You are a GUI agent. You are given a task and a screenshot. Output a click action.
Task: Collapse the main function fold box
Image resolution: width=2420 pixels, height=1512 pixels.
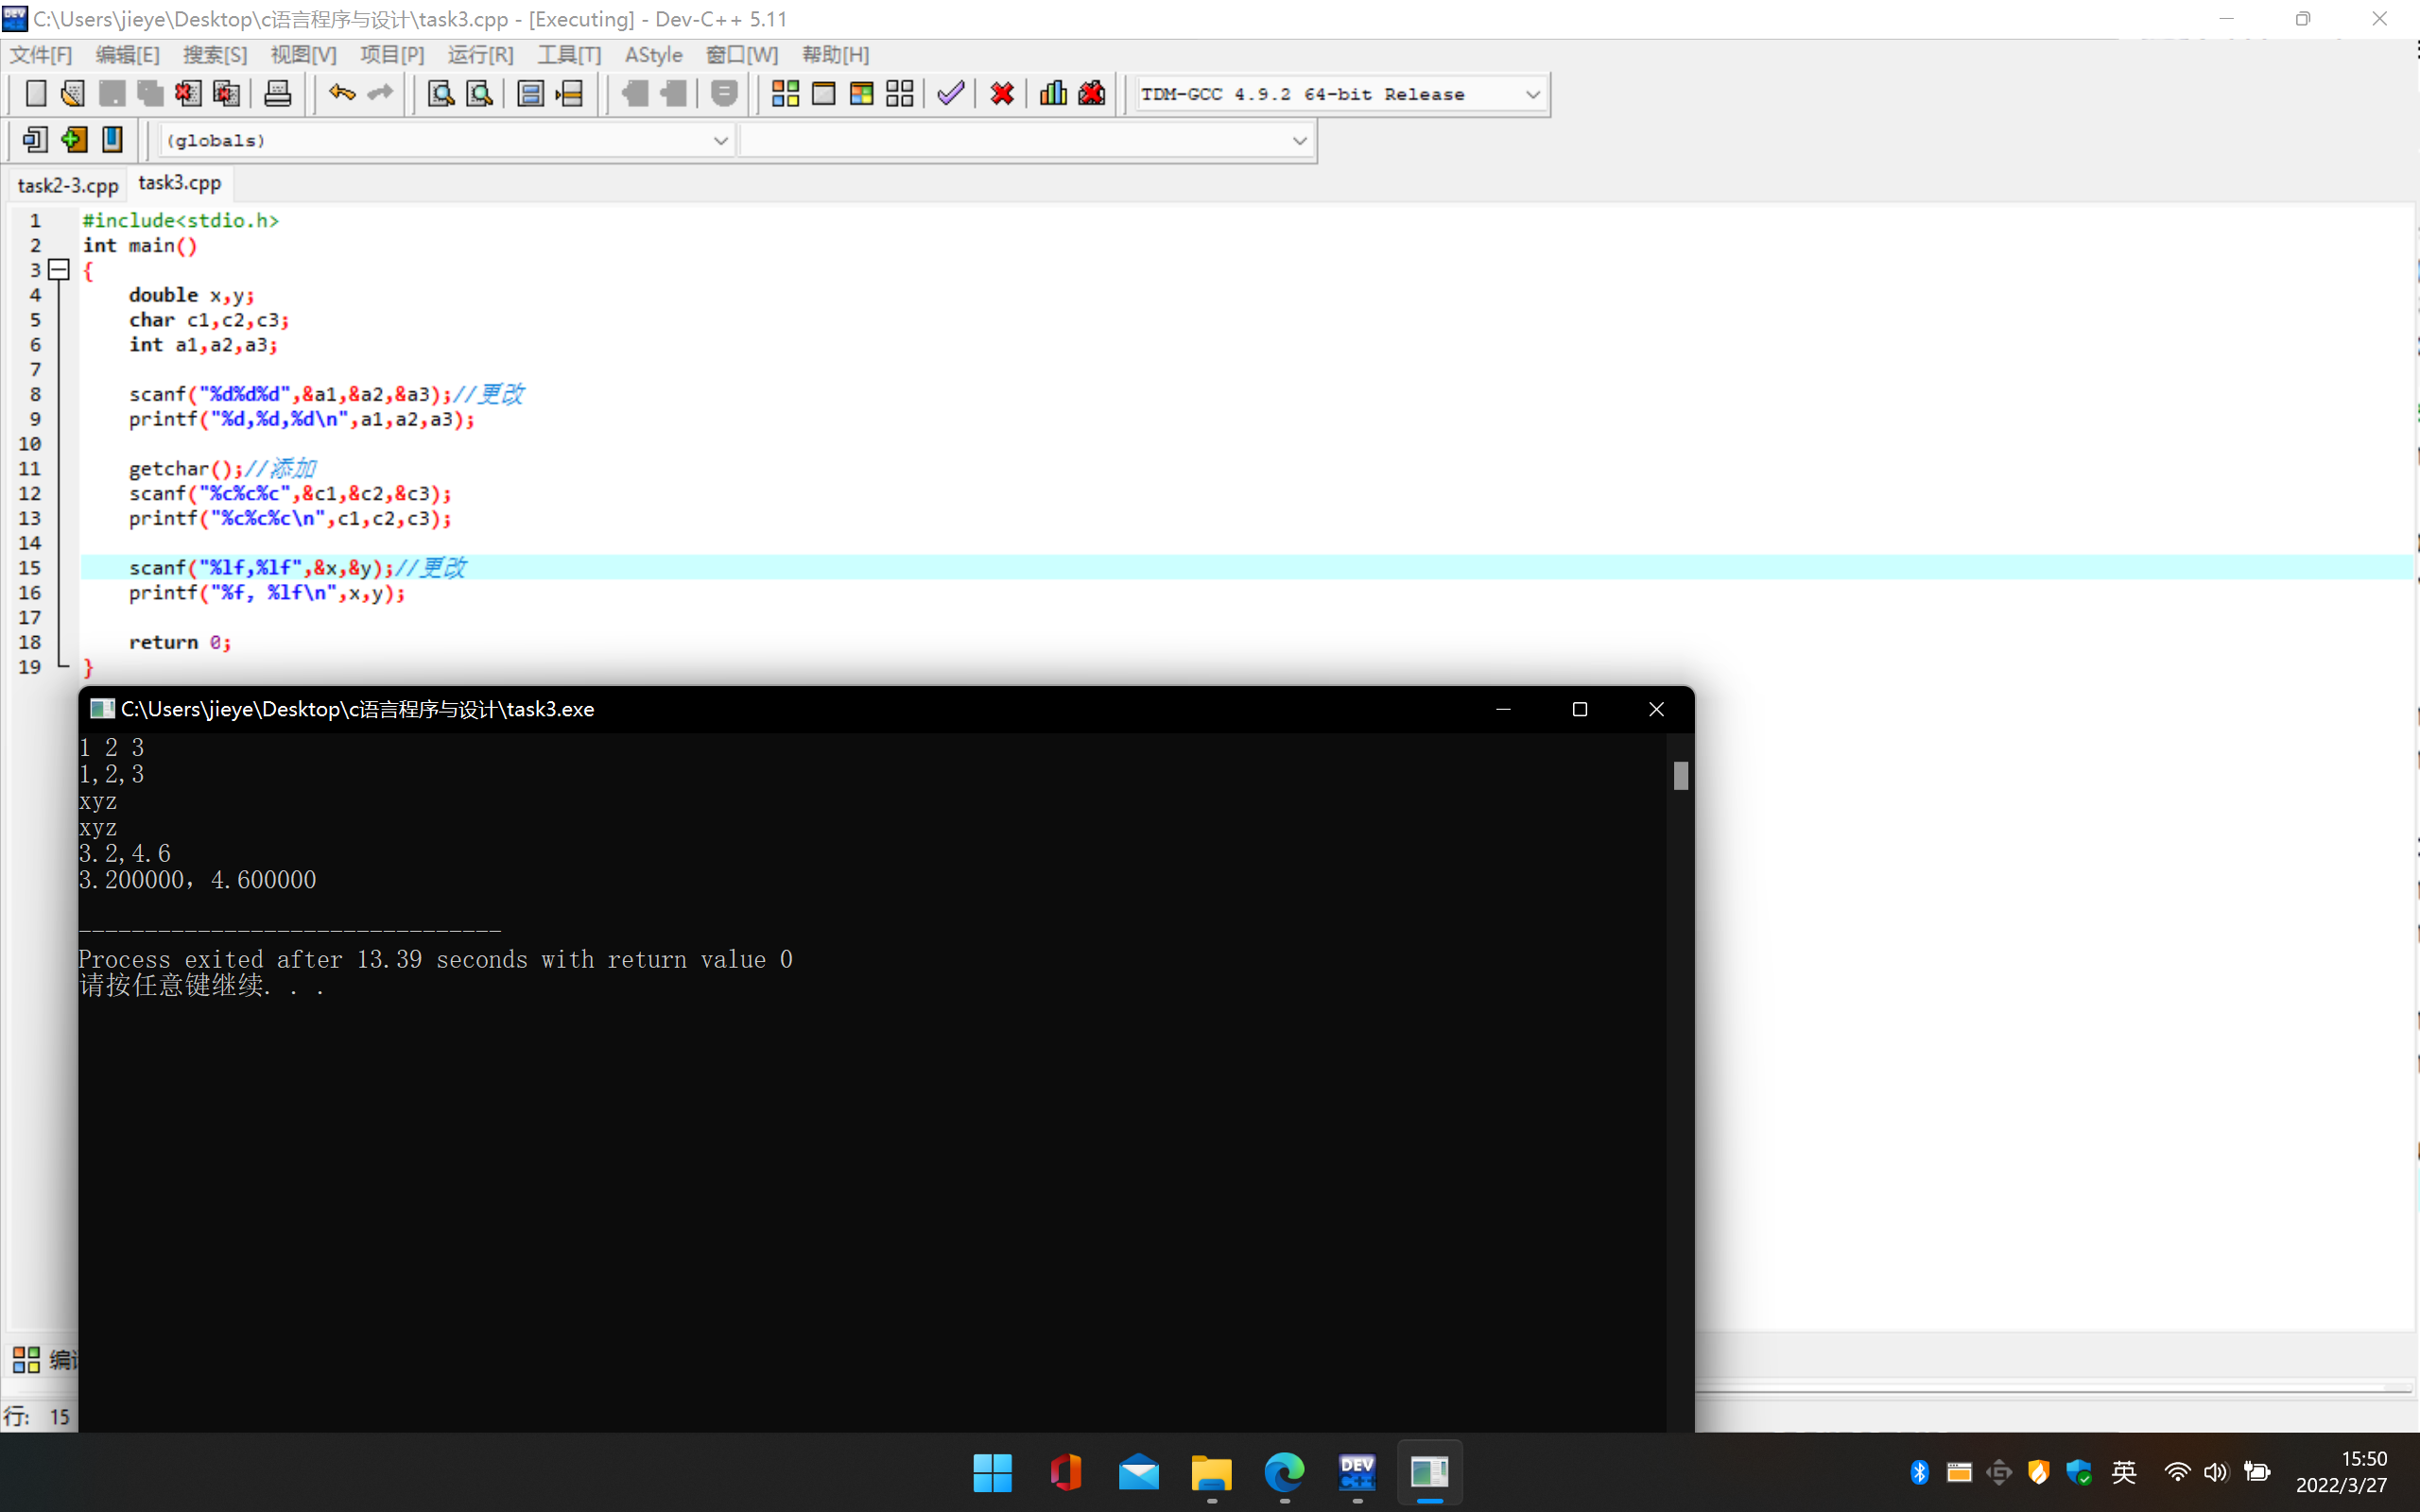(59, 270)
